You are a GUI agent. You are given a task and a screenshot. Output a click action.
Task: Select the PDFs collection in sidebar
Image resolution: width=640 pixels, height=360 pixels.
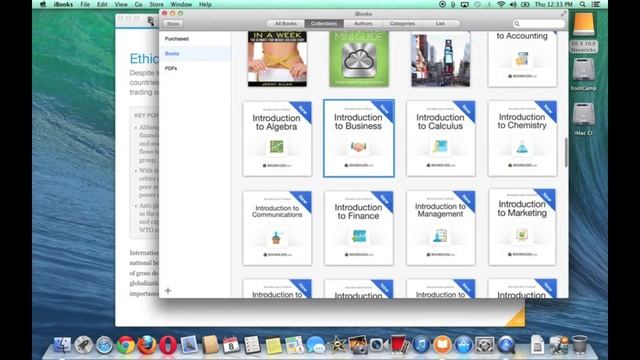coord(195,68)
